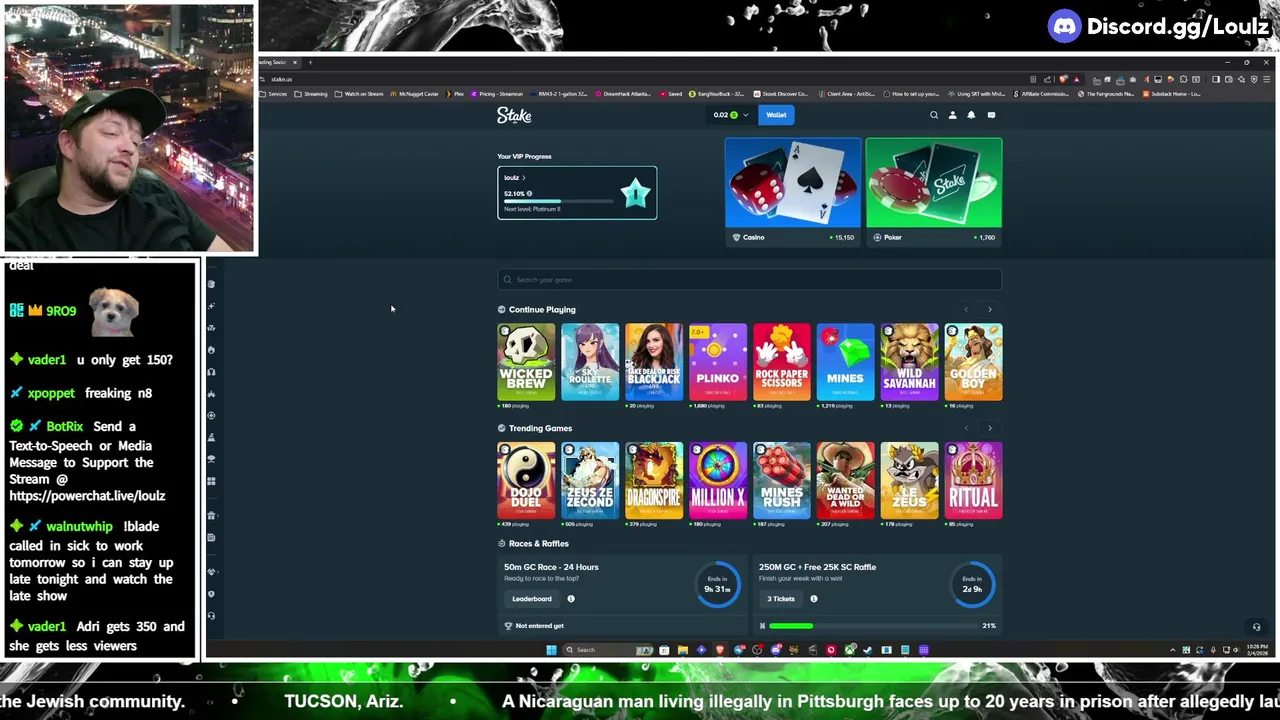The height and width of the screenshot is (720, 1280).
Task: Open the user profile icon in header
Action: 952,115
